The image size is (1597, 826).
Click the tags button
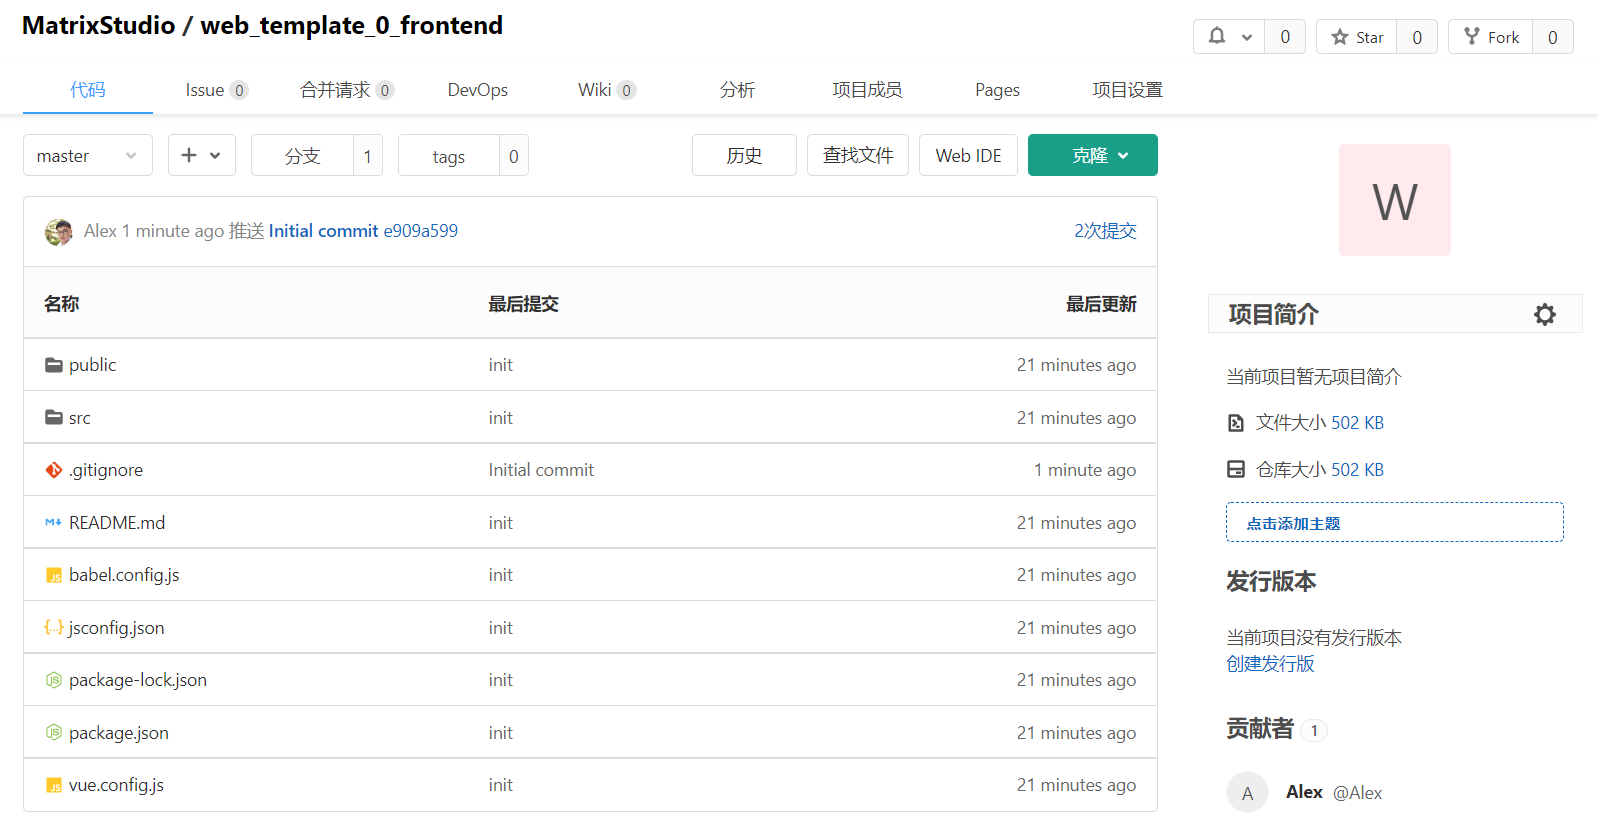[449, 155]
